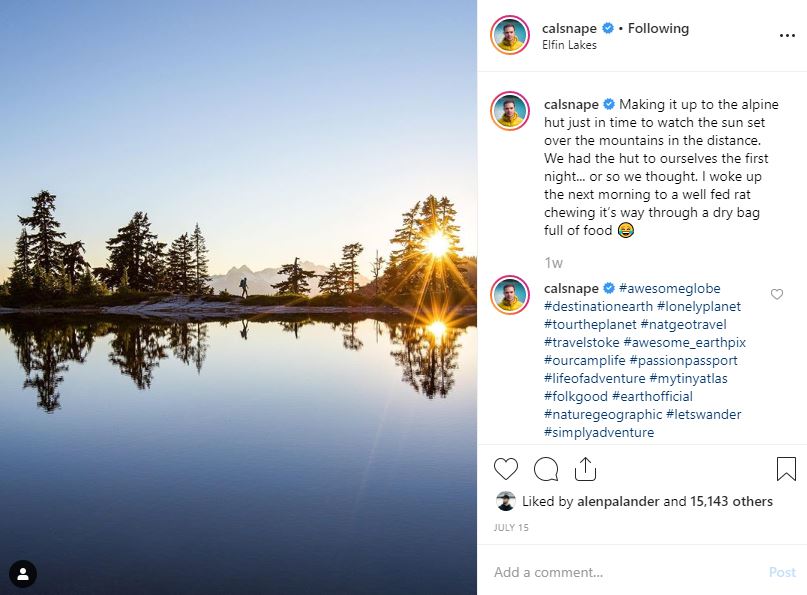This screenshot has width=807, height=595.
Task: View alenpalander's profile
Action: (x=617, y=501)
